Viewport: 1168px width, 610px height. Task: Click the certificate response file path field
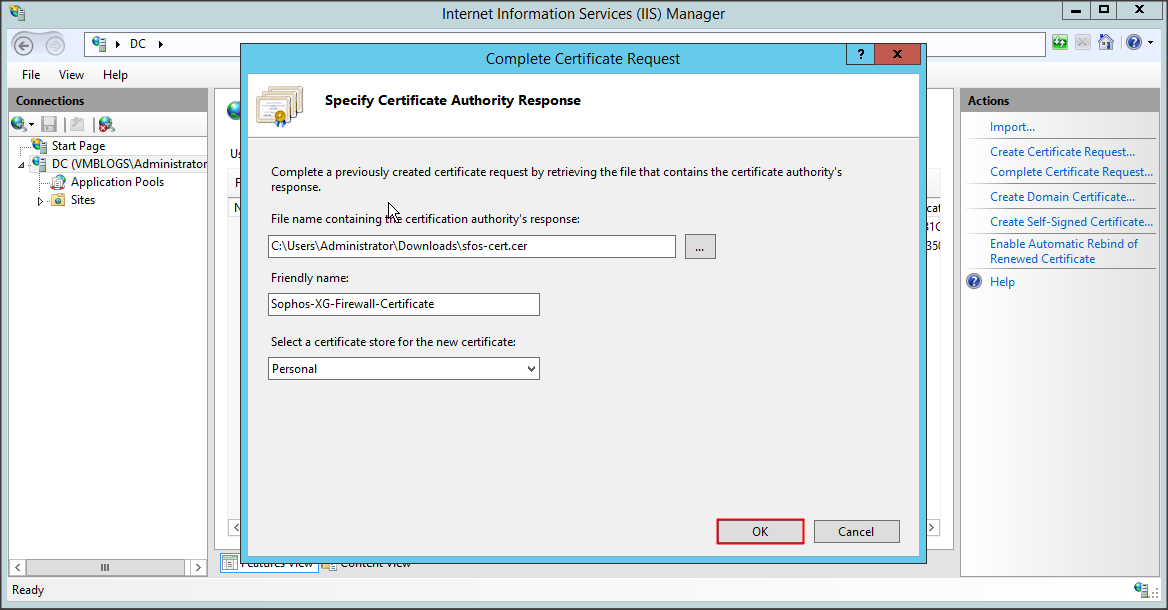coord(472,246)
